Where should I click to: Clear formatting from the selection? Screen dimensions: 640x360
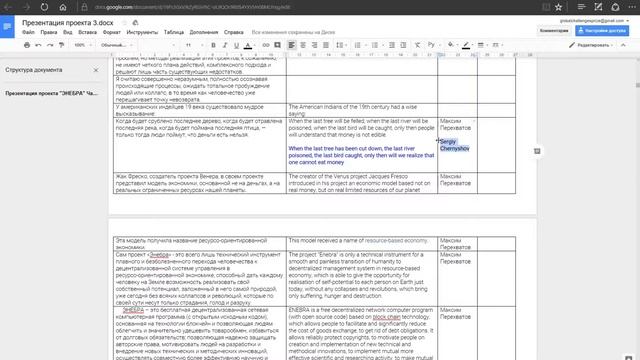417,45
